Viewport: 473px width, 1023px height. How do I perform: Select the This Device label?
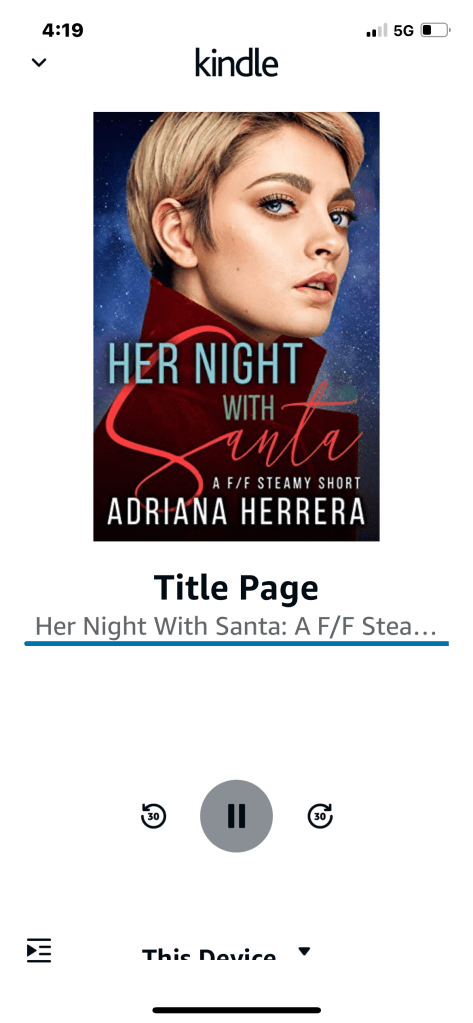tap(209, 954)
